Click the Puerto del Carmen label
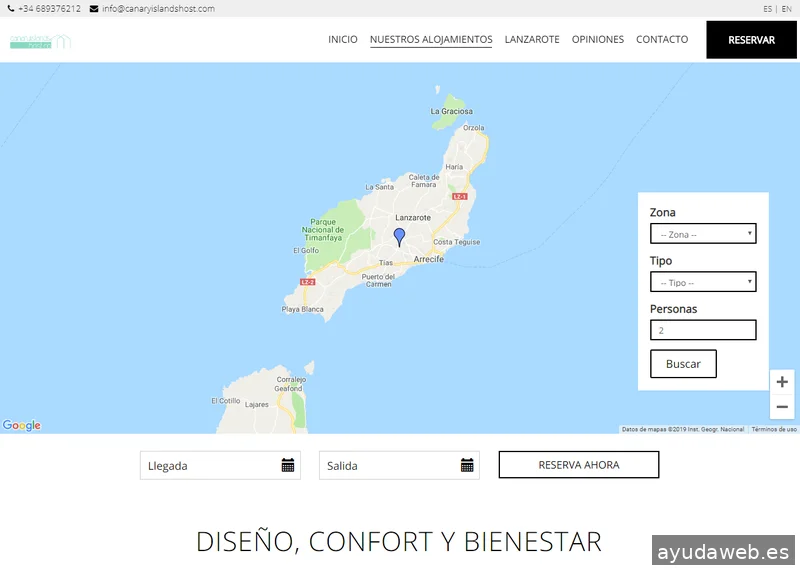 pyautogui.click(x=378, y=280)
